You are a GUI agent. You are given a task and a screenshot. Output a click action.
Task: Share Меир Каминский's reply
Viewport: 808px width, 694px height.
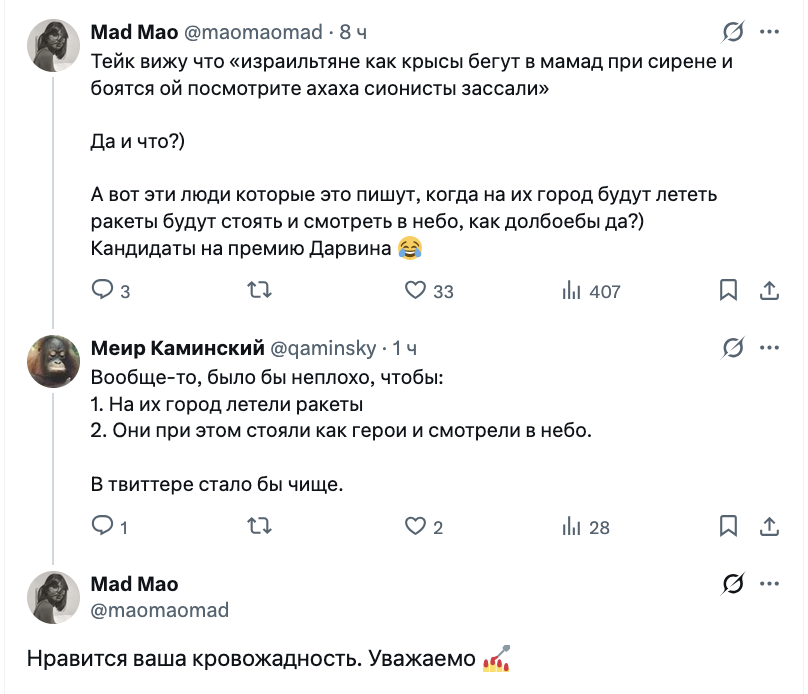[769, 526]
